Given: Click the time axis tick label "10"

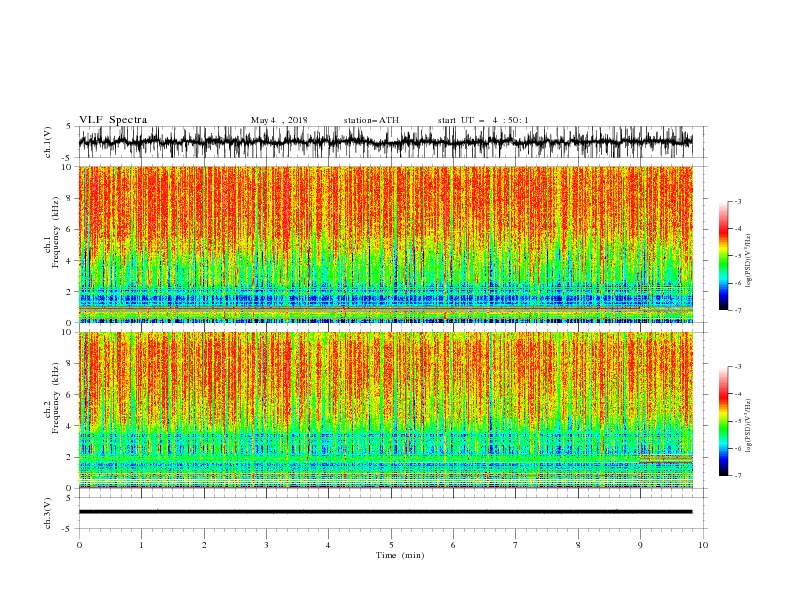Looking at the screenshot, I should tap(703, 545).
